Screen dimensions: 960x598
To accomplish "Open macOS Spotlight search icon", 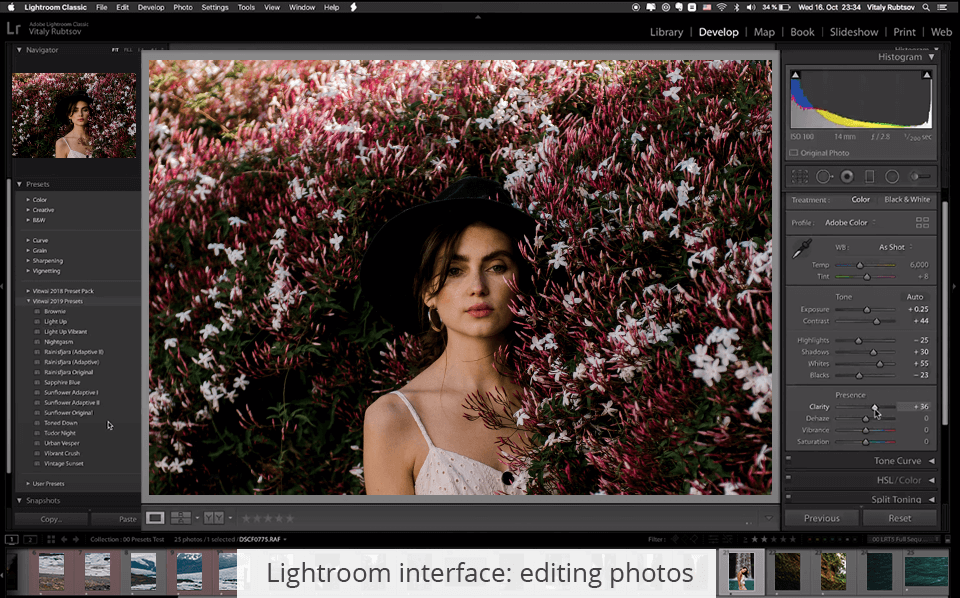I will coord(926,7).
